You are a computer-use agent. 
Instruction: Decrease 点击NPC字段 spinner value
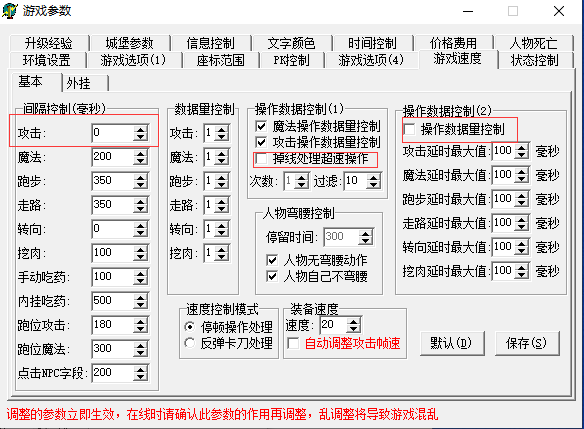coord(140,377)
